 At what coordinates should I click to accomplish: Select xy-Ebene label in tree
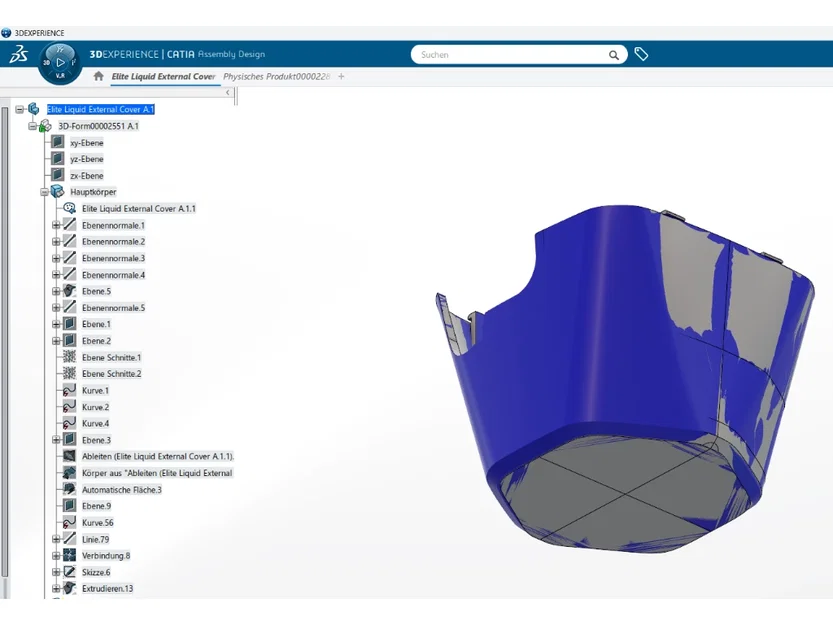pos(87,142)
